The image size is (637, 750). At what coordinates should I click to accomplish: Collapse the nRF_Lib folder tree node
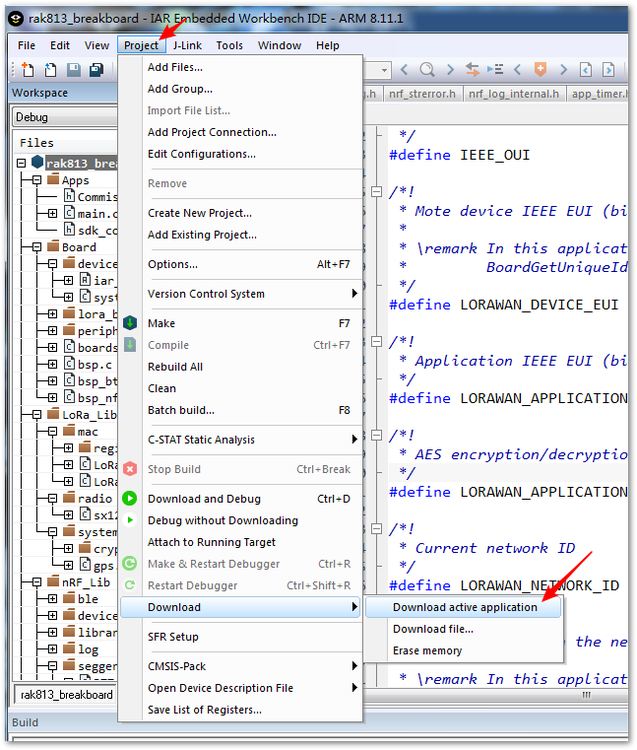37,582
